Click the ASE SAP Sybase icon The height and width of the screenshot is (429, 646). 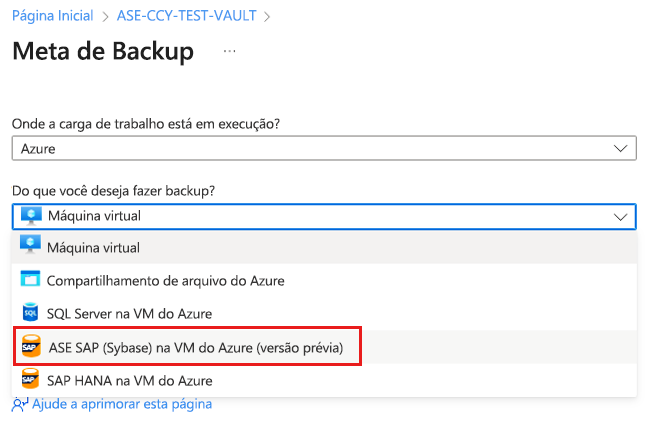30,347
